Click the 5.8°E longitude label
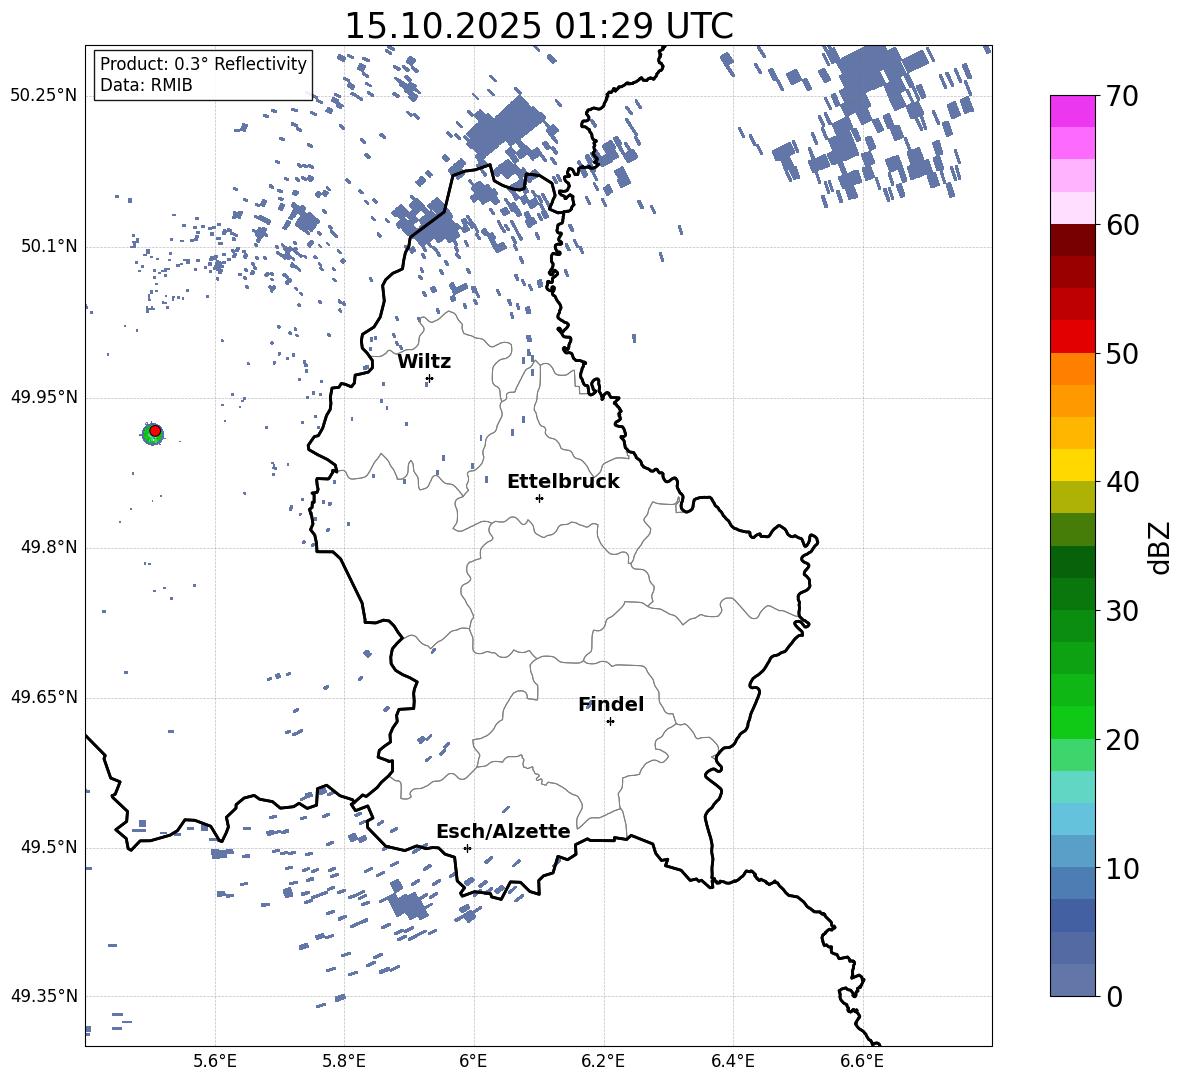 [x=344, y=1061]
